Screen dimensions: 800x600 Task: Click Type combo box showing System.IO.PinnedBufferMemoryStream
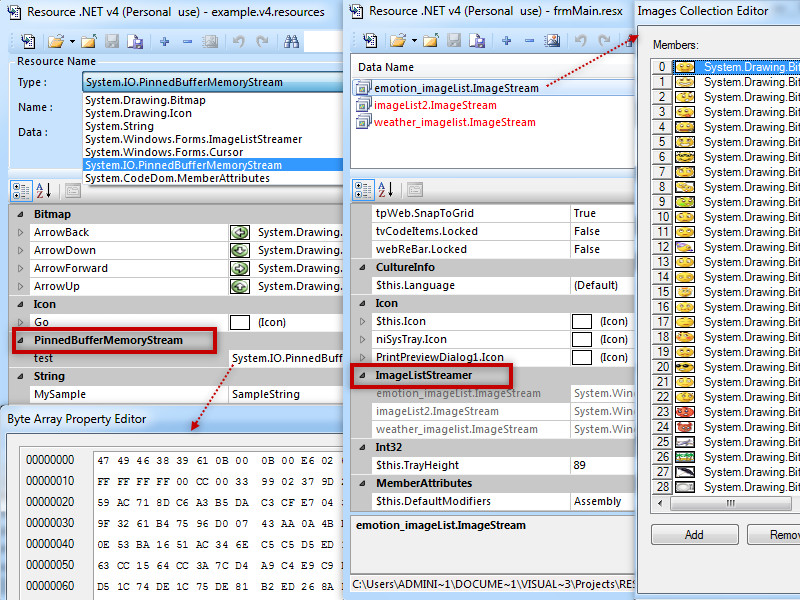pos(212,82)
